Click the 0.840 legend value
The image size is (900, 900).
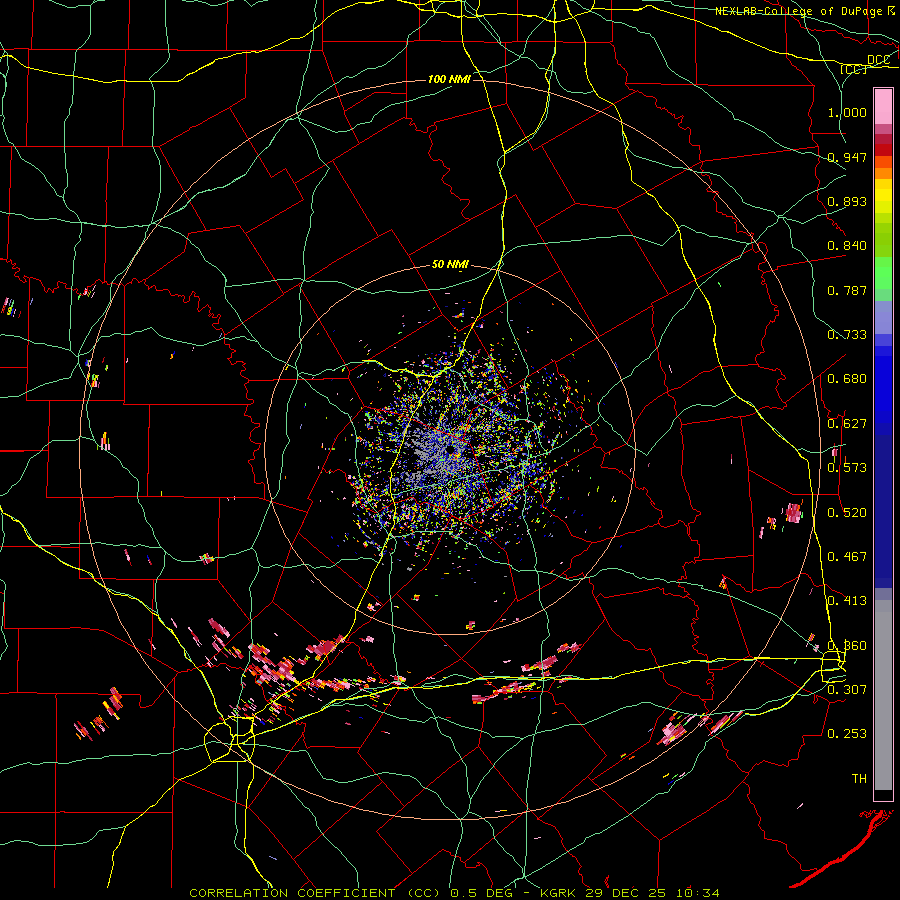pyautogui.click(x=847, y=246)
